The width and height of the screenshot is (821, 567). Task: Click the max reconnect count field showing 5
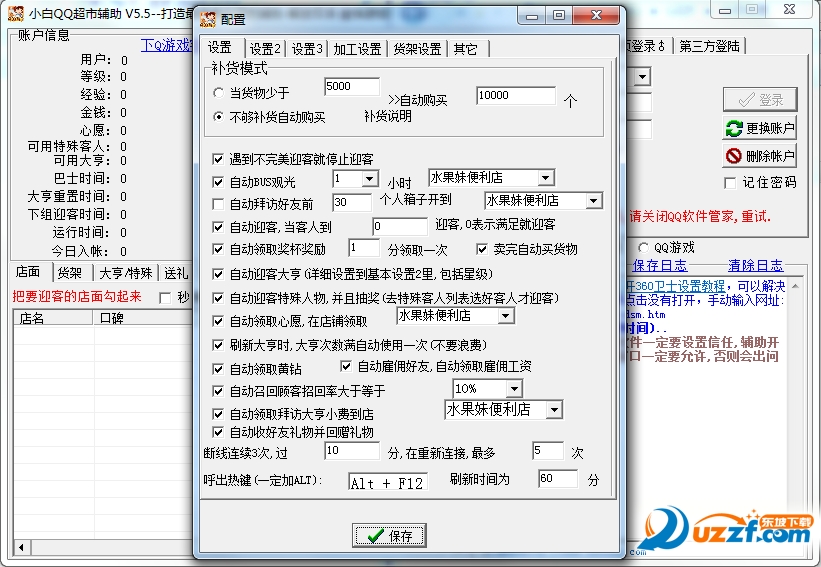point(548,451)
